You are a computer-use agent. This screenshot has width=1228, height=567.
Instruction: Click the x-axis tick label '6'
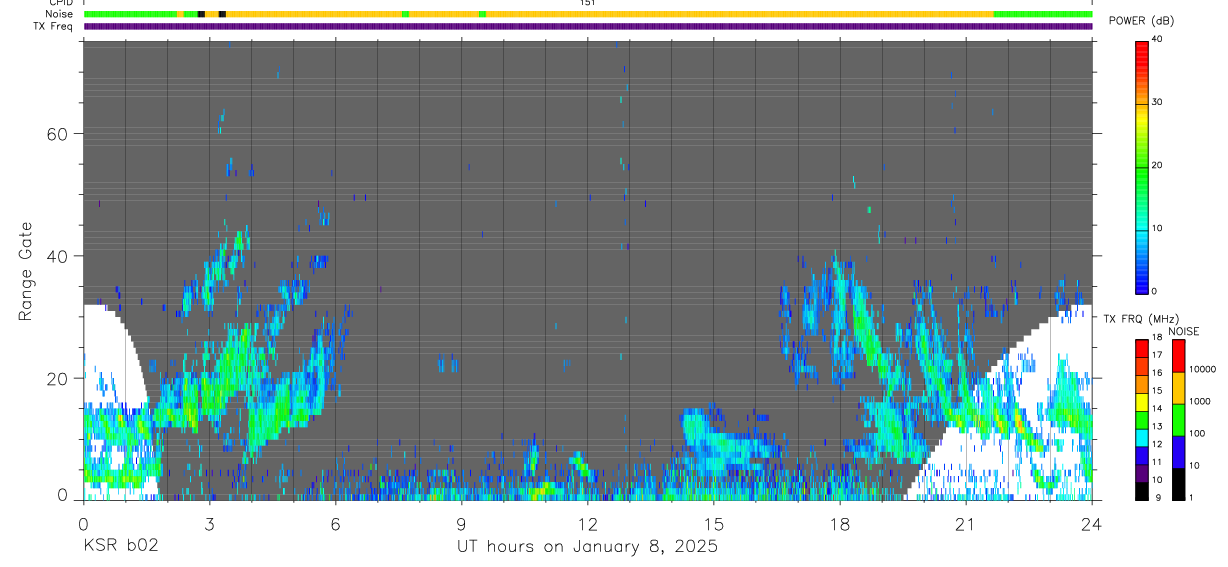pos(335,523)
